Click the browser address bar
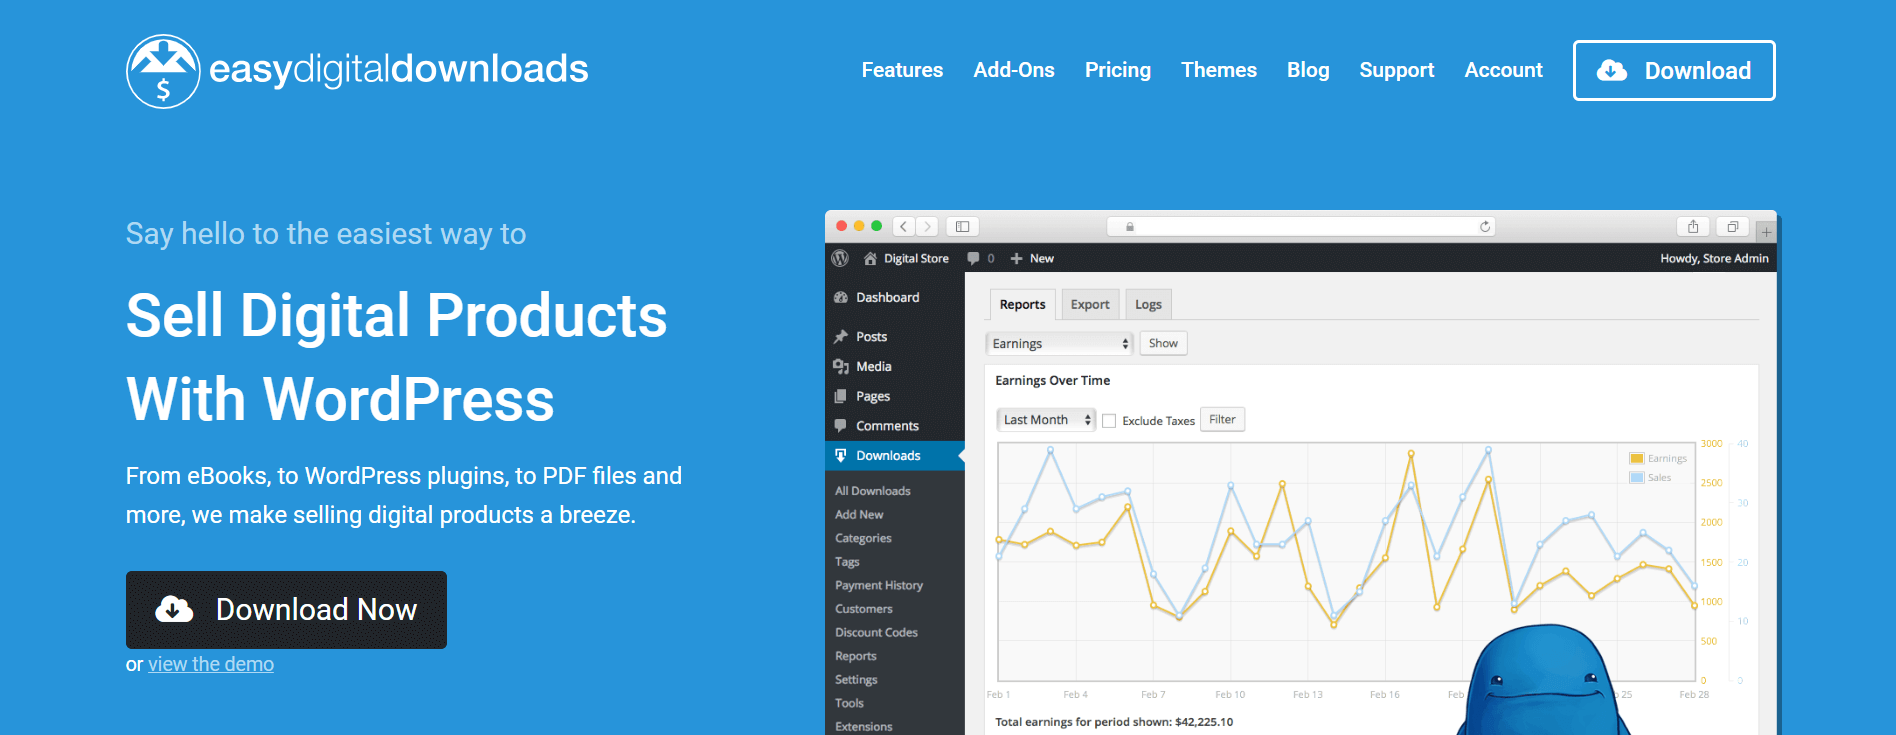This screenshot has height=735, width=1896. [1302, 227]
